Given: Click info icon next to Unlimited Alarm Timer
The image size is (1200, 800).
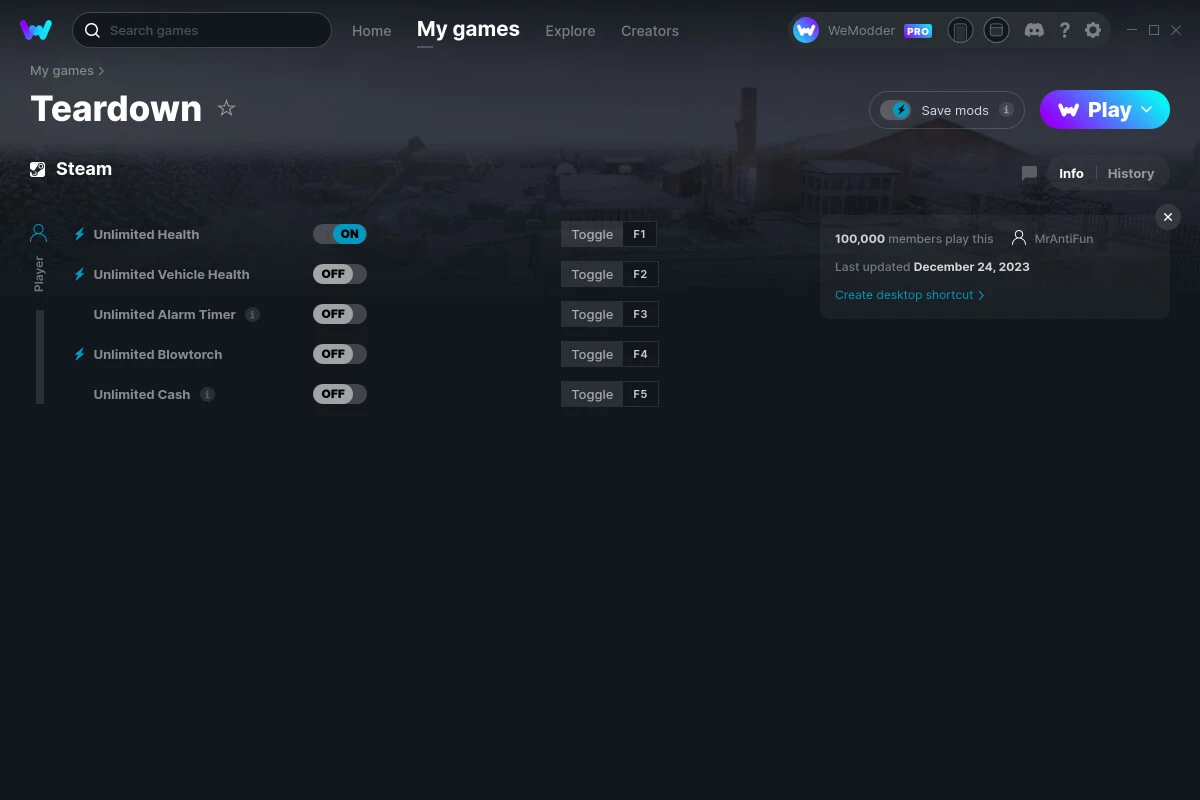Looking at the screenshot, I should click(253, 314).
